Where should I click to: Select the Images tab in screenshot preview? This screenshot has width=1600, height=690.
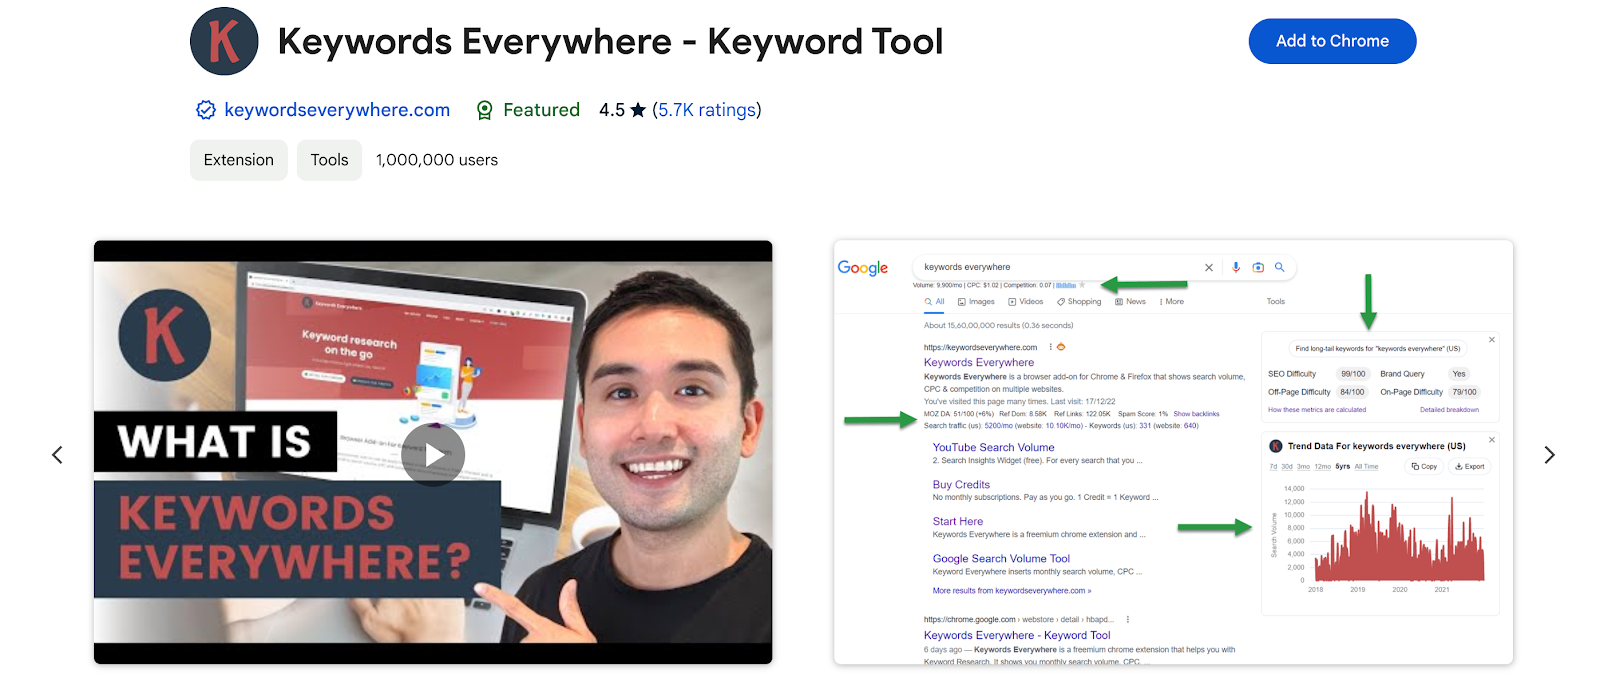click(976, 301)
